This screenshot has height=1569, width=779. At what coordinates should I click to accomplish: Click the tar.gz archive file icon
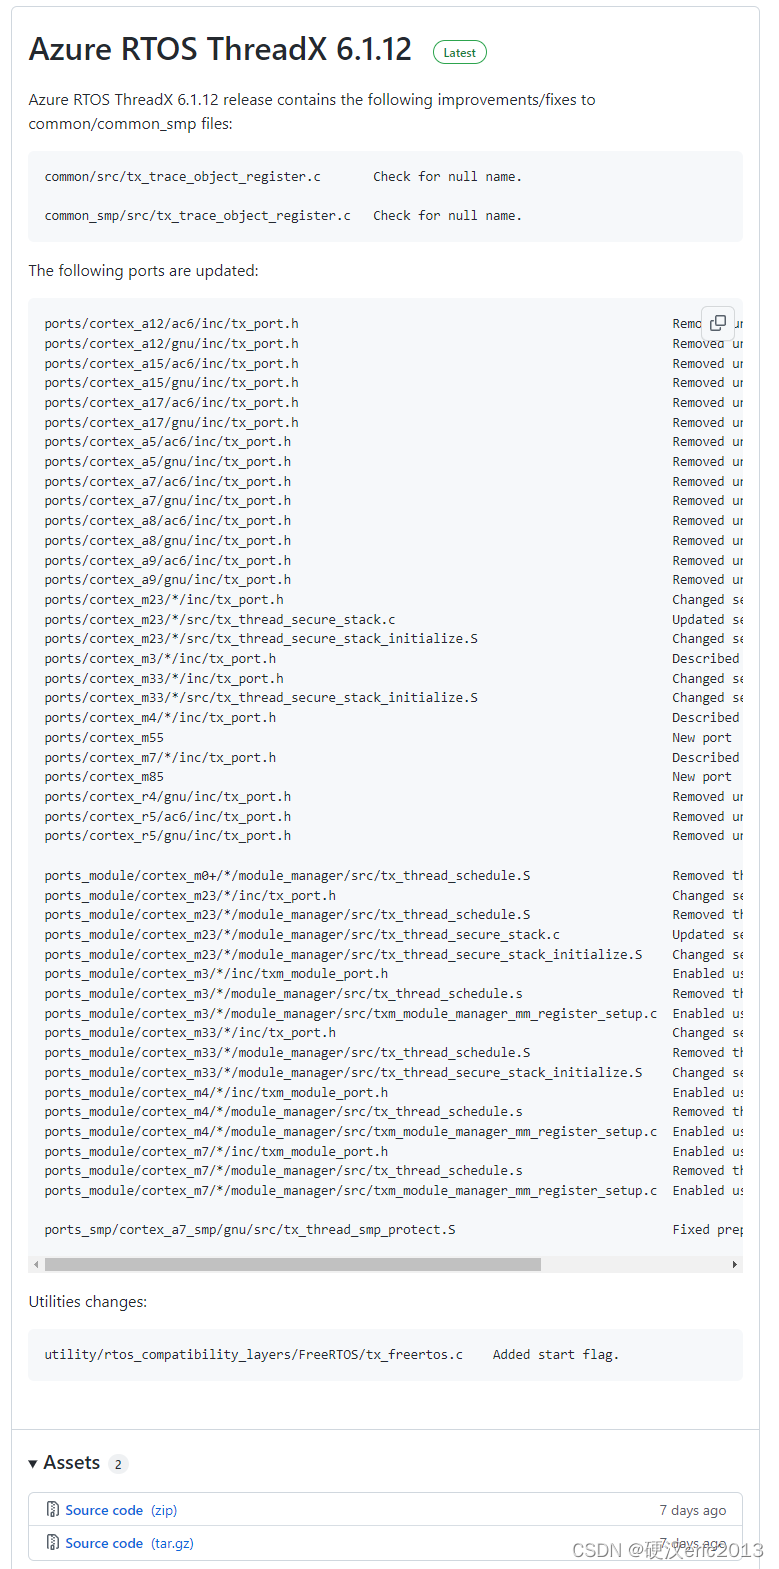[53, 1542]
